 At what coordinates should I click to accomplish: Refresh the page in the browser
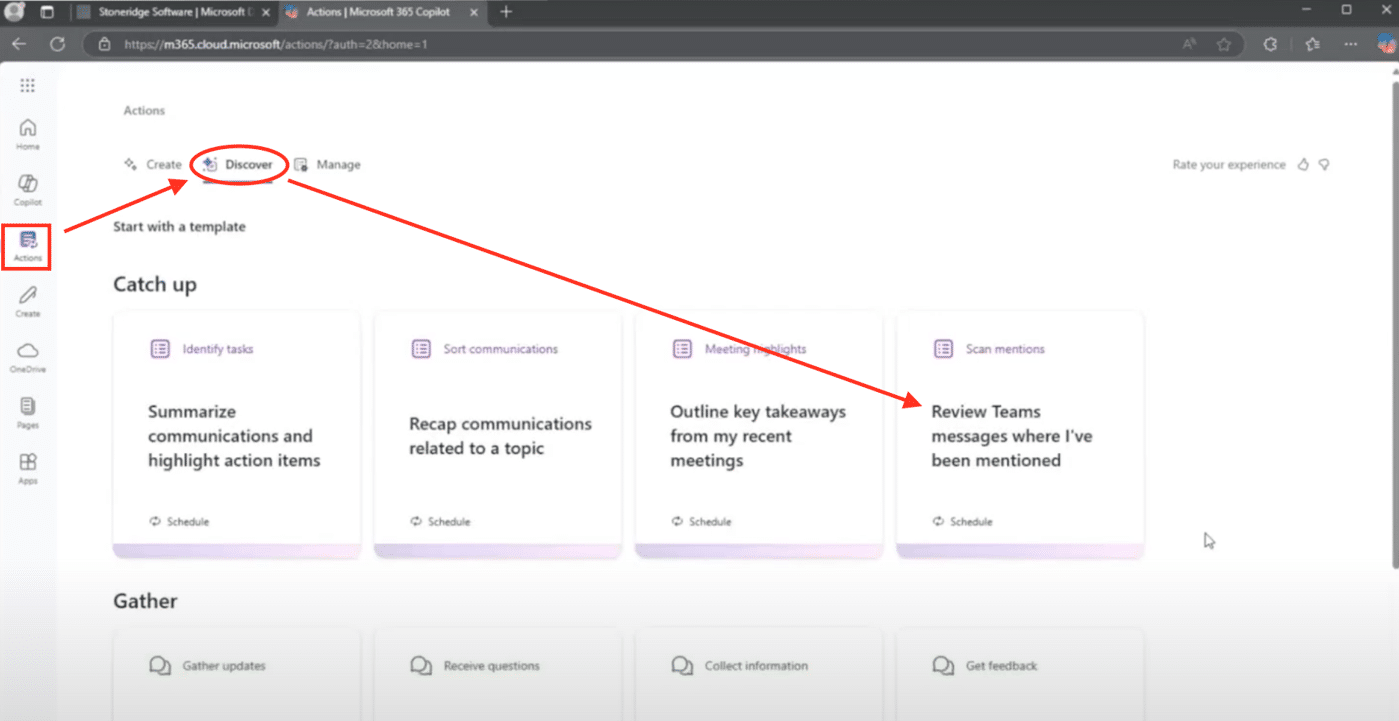coord(57,44)
